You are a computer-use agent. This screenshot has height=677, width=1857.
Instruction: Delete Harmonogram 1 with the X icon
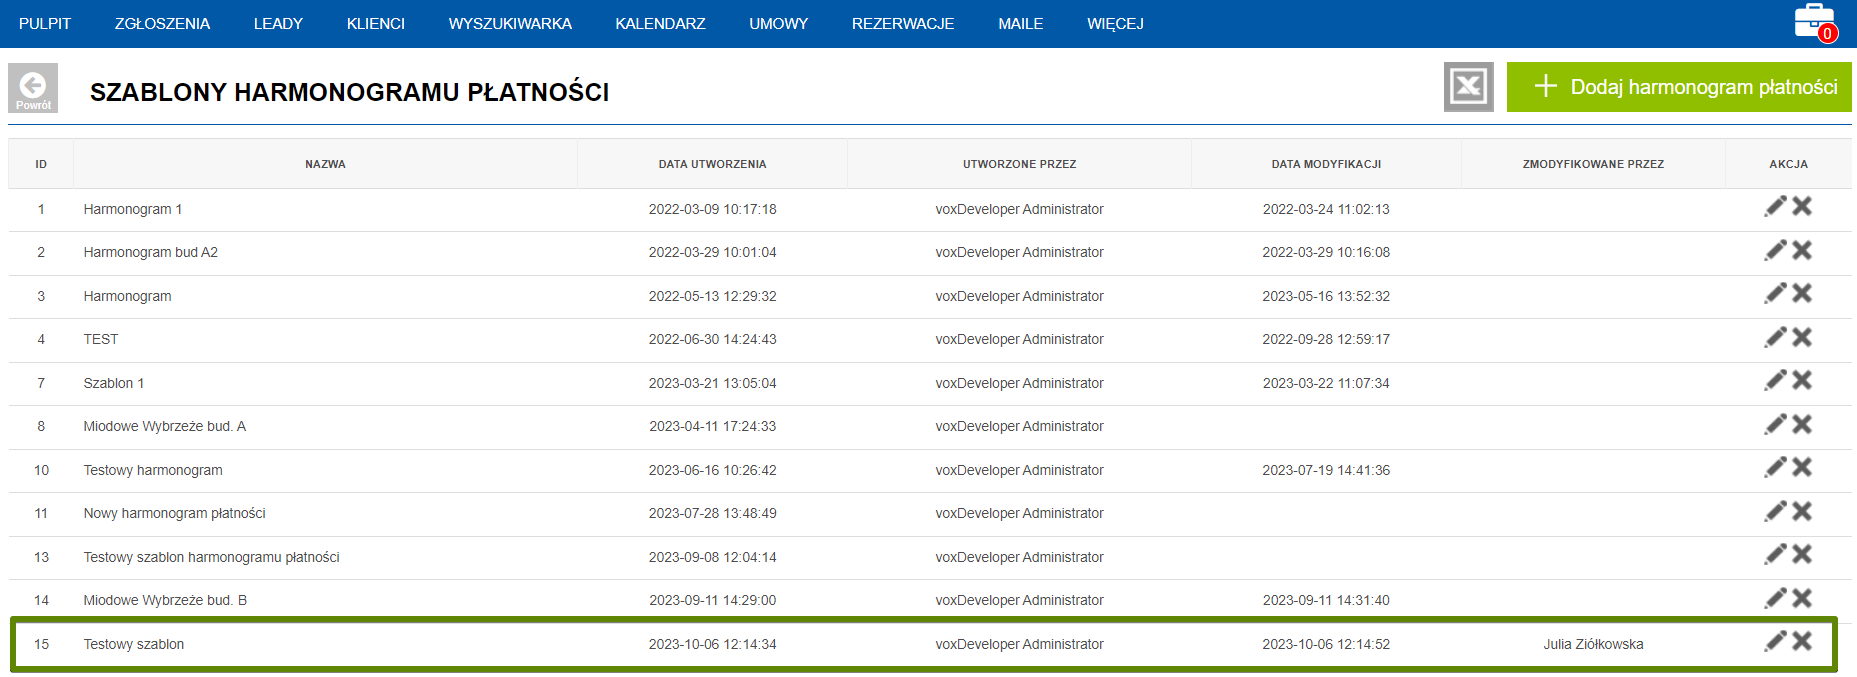1802,206
